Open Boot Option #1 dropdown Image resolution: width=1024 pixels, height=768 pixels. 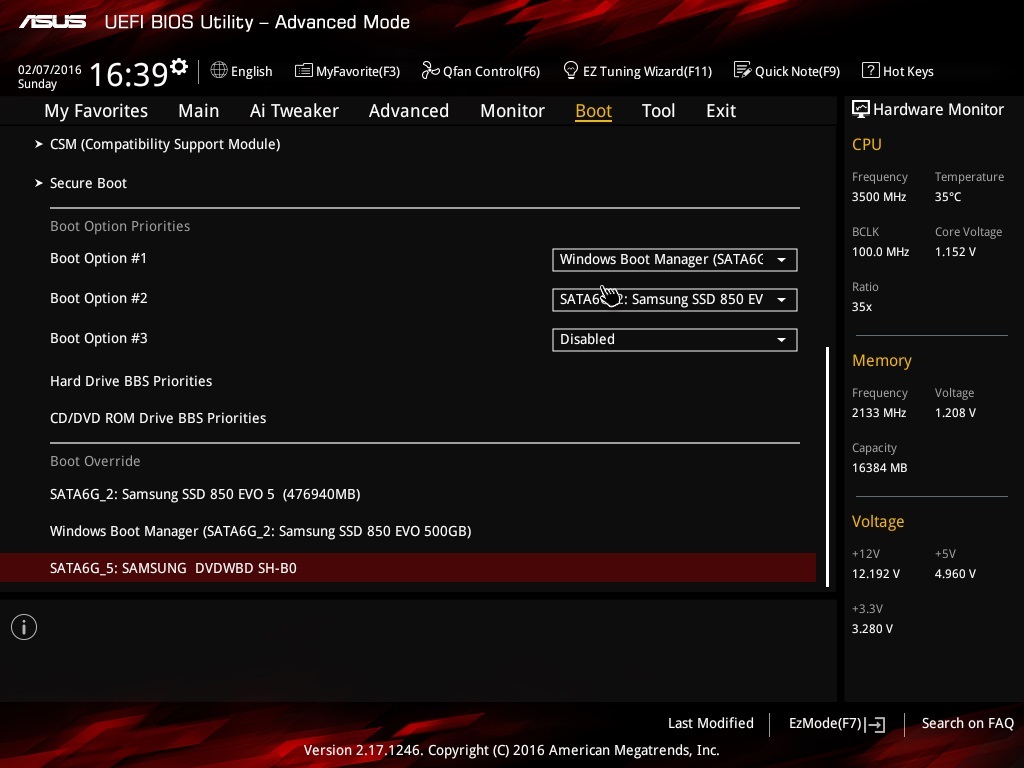coord(675,259)
